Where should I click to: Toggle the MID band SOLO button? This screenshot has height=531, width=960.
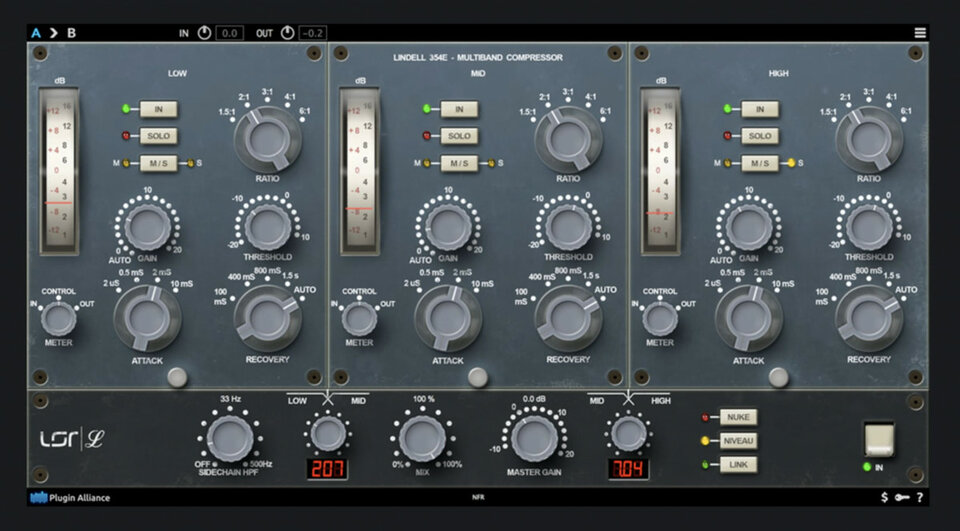coord(459,136)
